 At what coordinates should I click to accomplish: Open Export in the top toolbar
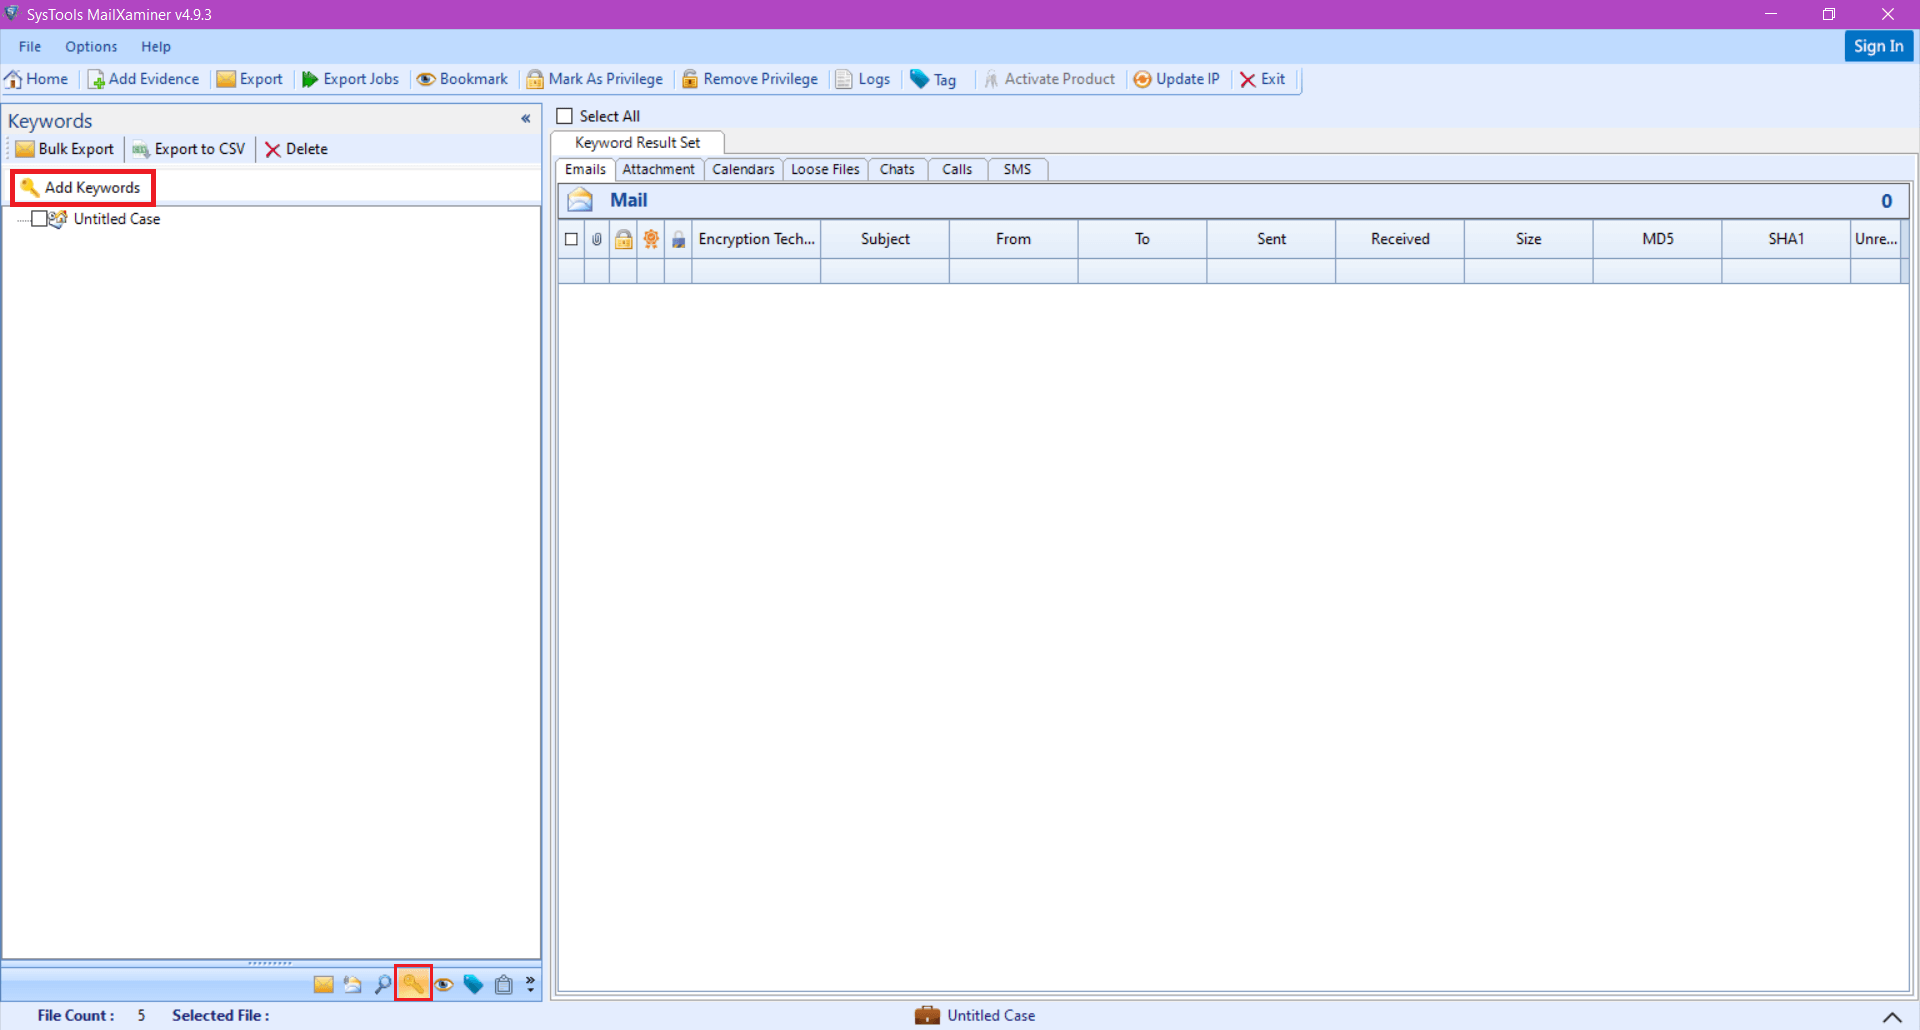pyautogui.click(x=250, y=79)
